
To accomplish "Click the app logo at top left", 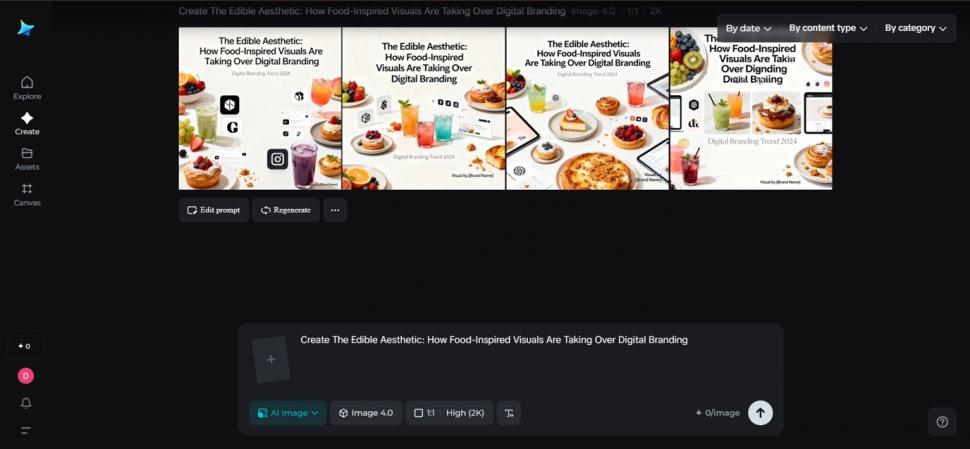I will [x=25, y=28].
